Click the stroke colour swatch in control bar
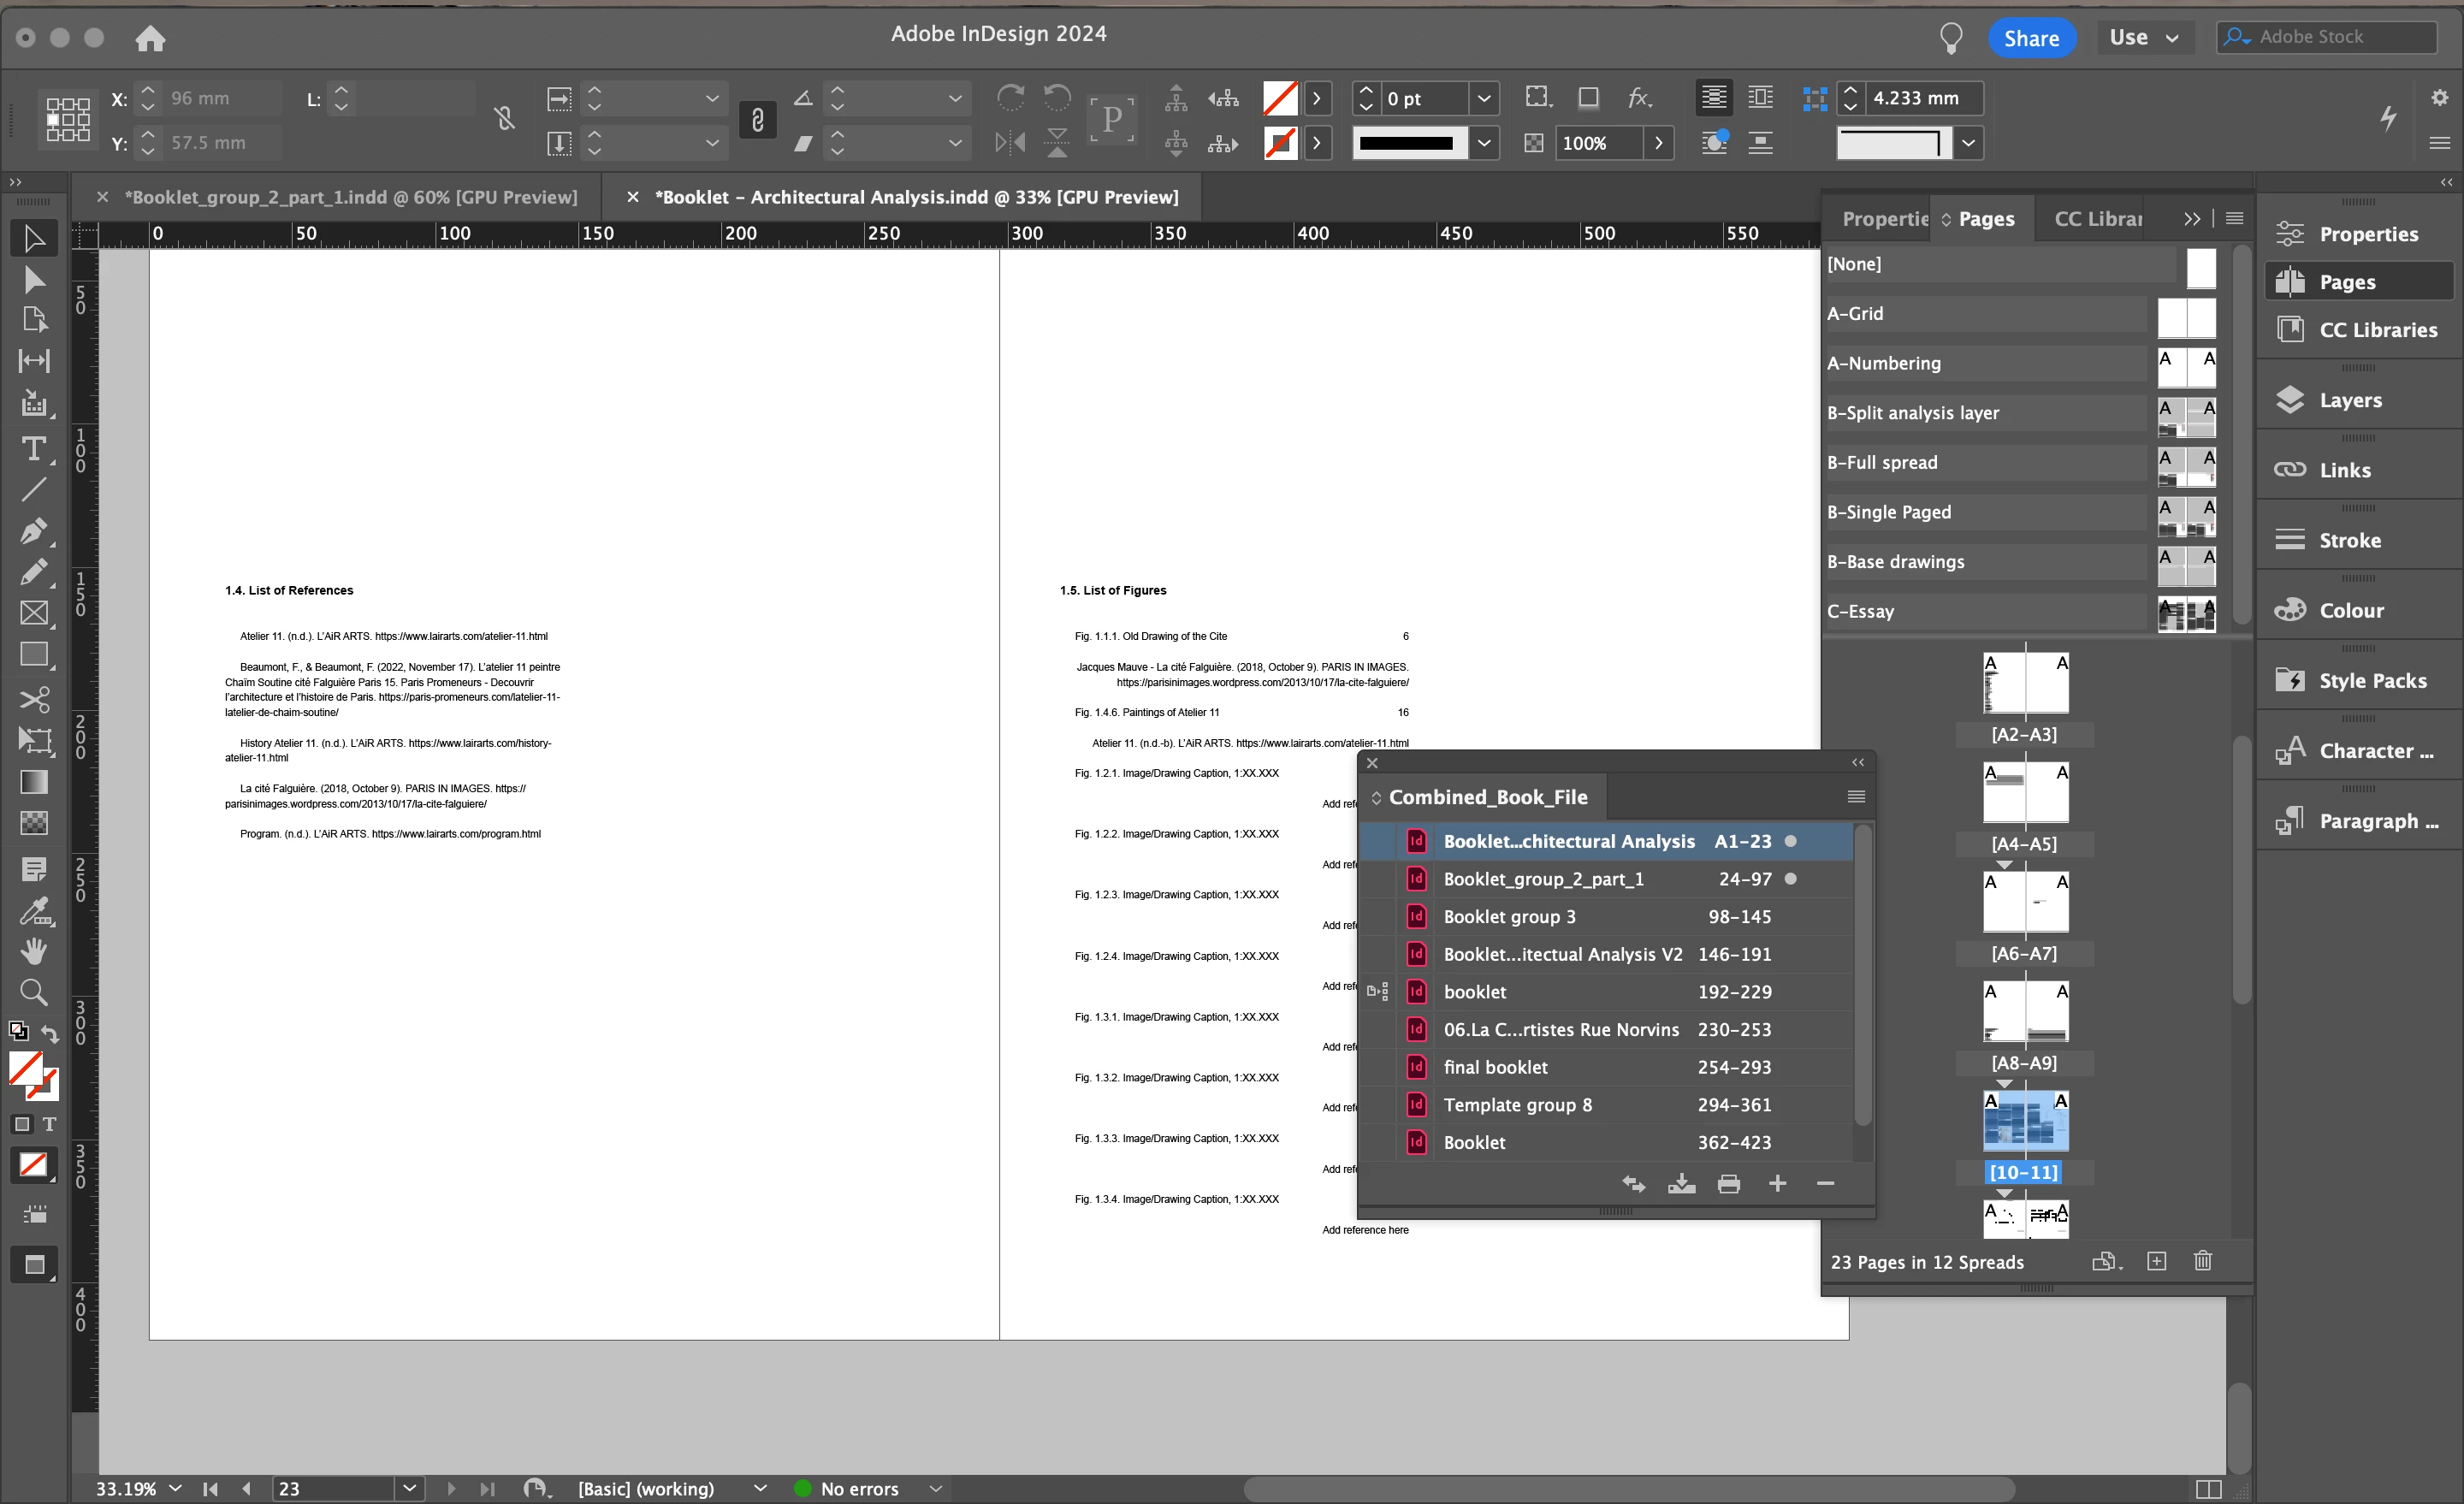 click(1280, 143)
